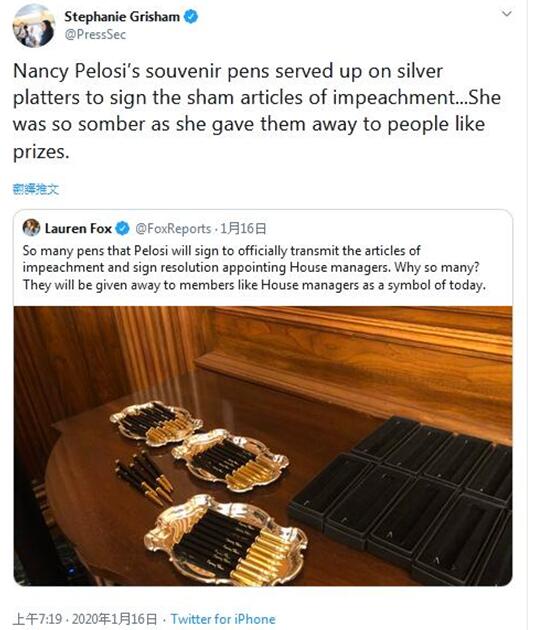Open Lauren Fox's small avatar
533x630 pixels.
(x=31, y=228)
